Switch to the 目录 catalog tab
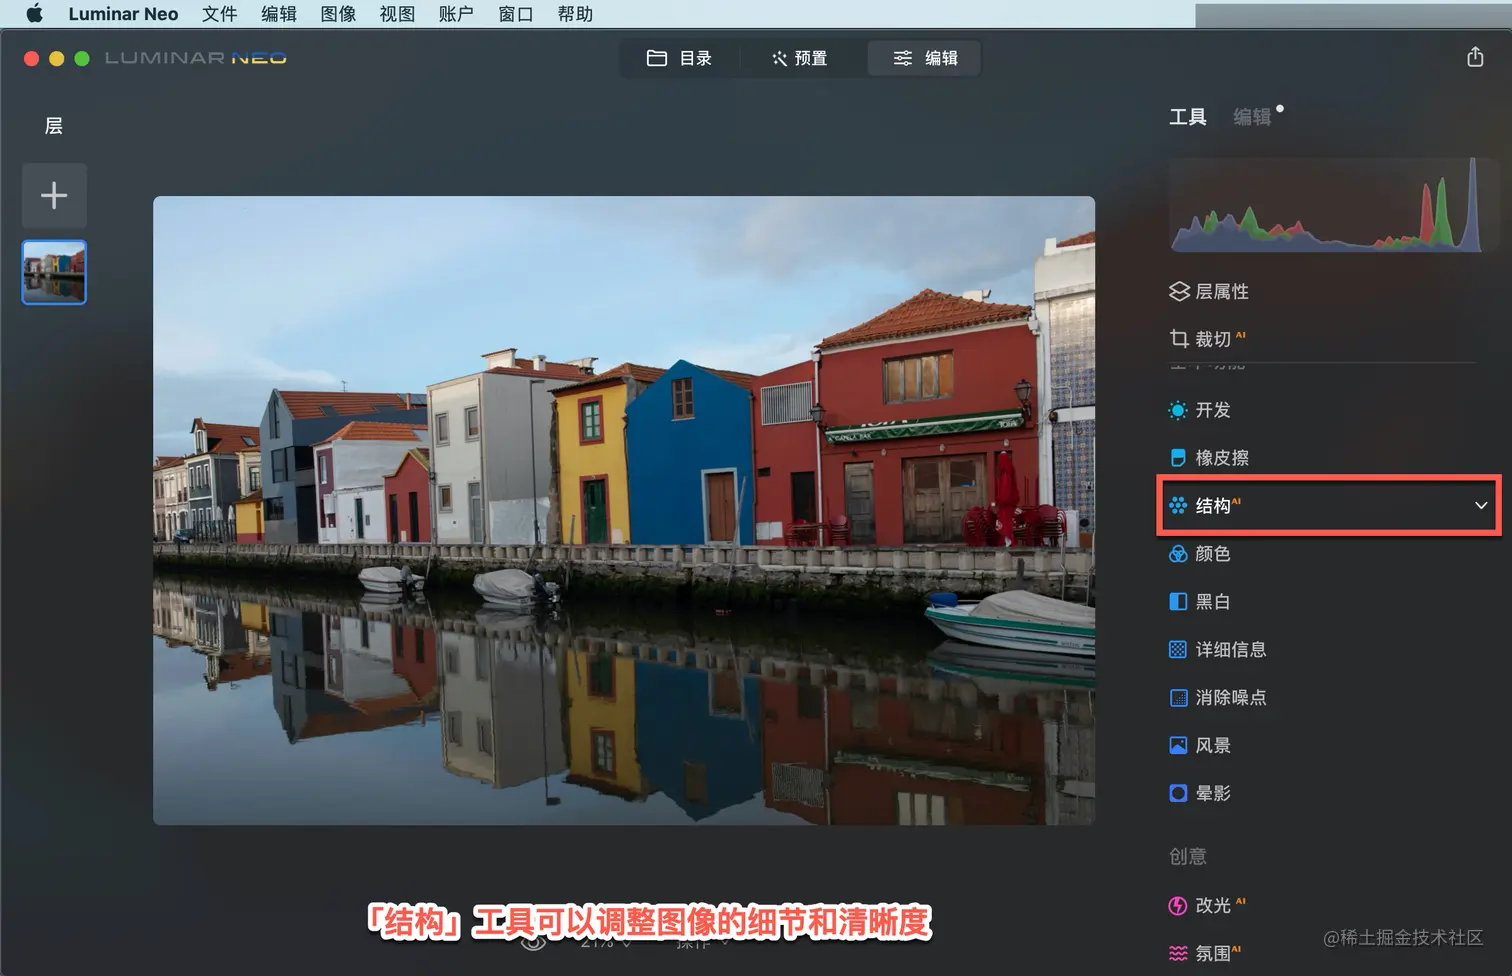 tap(679, 58)
